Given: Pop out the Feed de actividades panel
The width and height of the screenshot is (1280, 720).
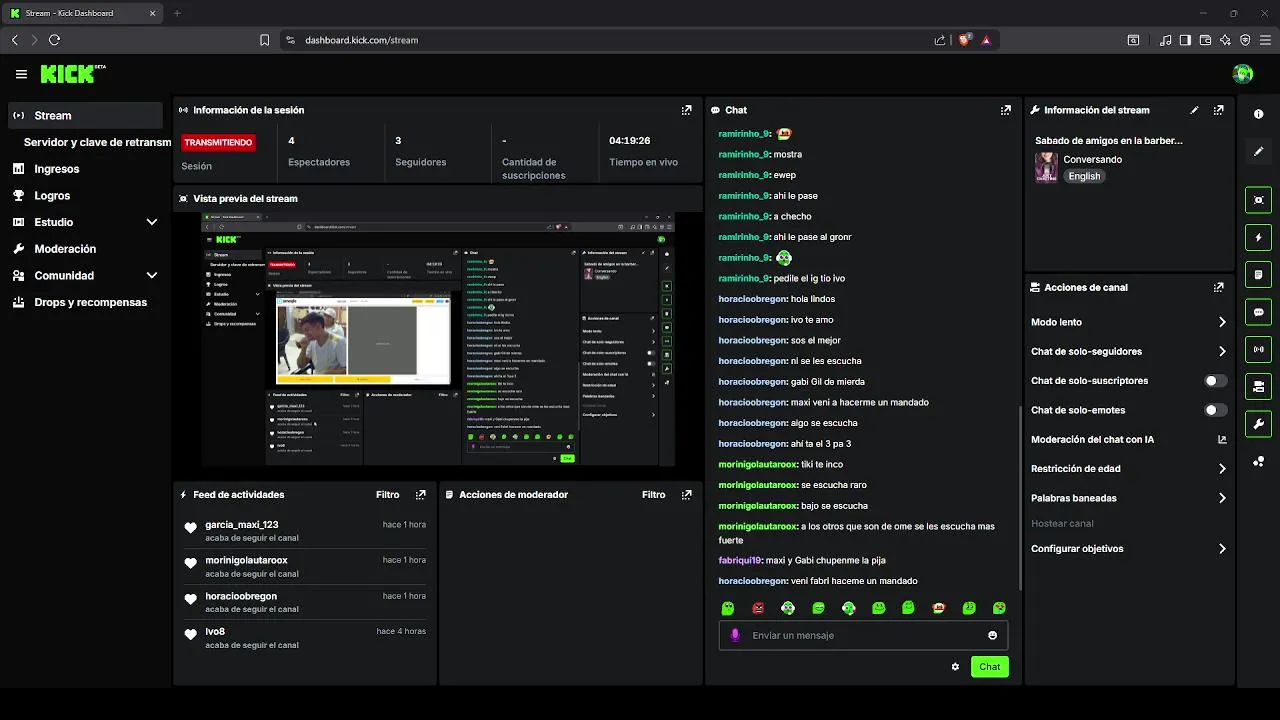Looking at the screenshot, I should click(x=420, y=495).
